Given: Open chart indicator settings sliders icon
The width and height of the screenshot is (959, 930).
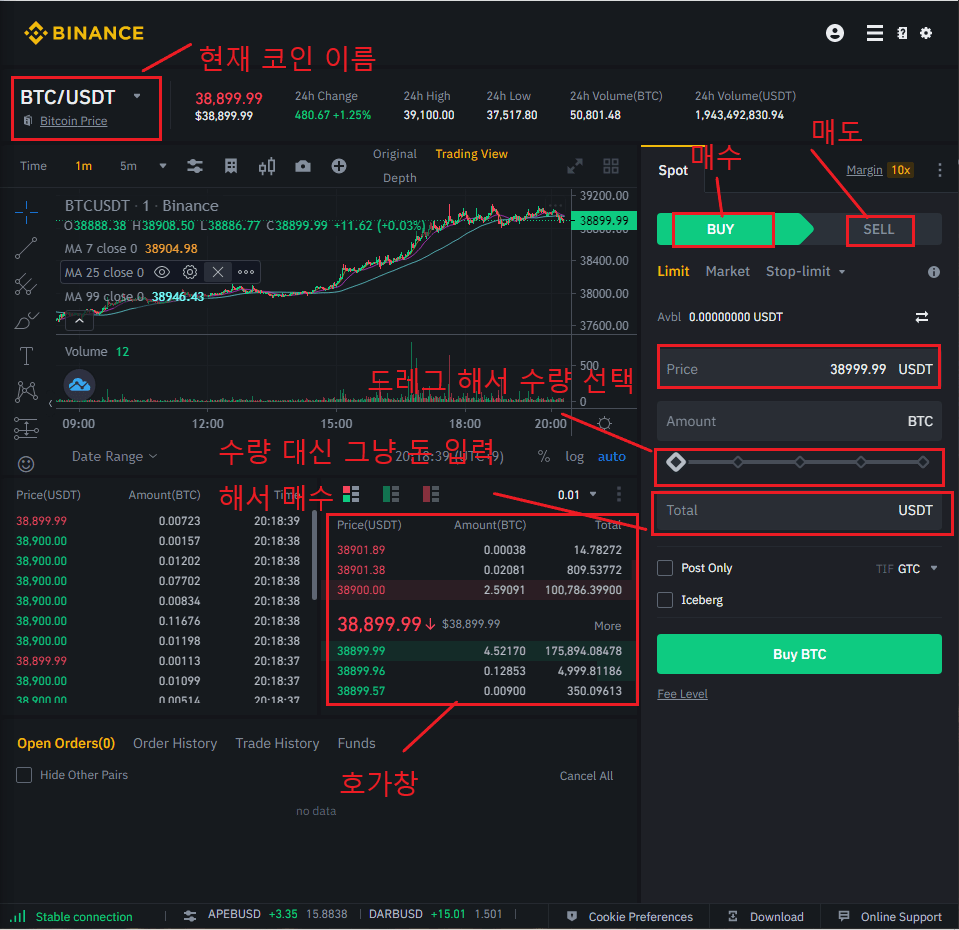Looking at the screenshot, I should 194,166.
